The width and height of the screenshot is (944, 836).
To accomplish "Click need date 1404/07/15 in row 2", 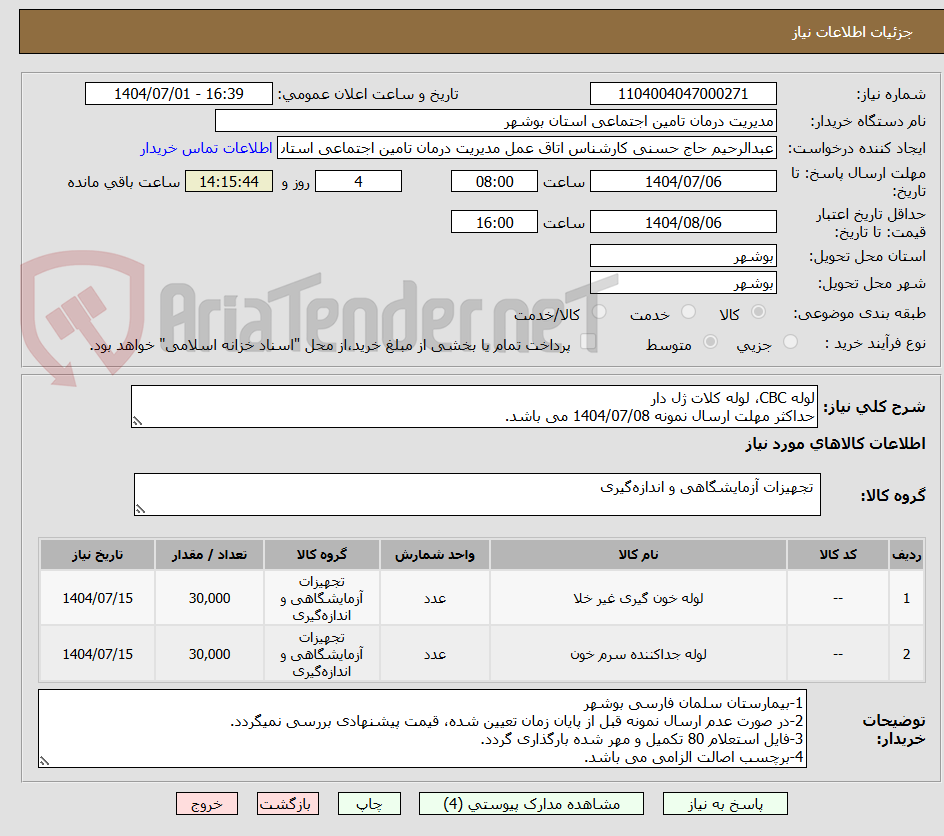I will pyautogui.click(x=98, y=654).
